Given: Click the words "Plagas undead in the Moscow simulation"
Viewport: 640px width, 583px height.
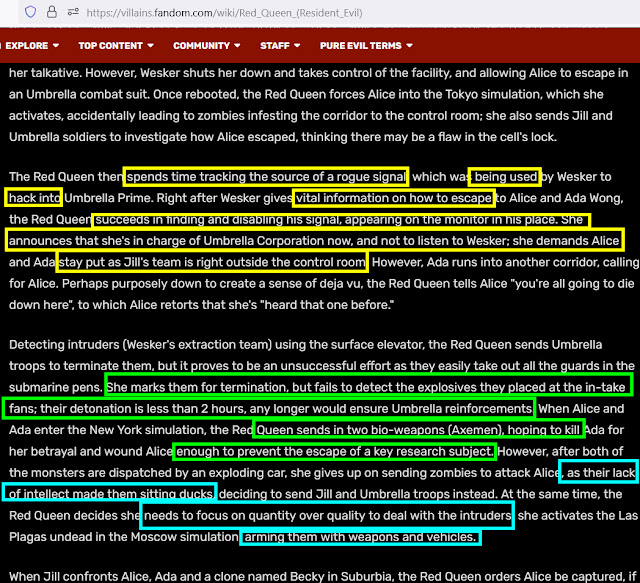Looking at the screenshot, I should [x=124, y=537].
